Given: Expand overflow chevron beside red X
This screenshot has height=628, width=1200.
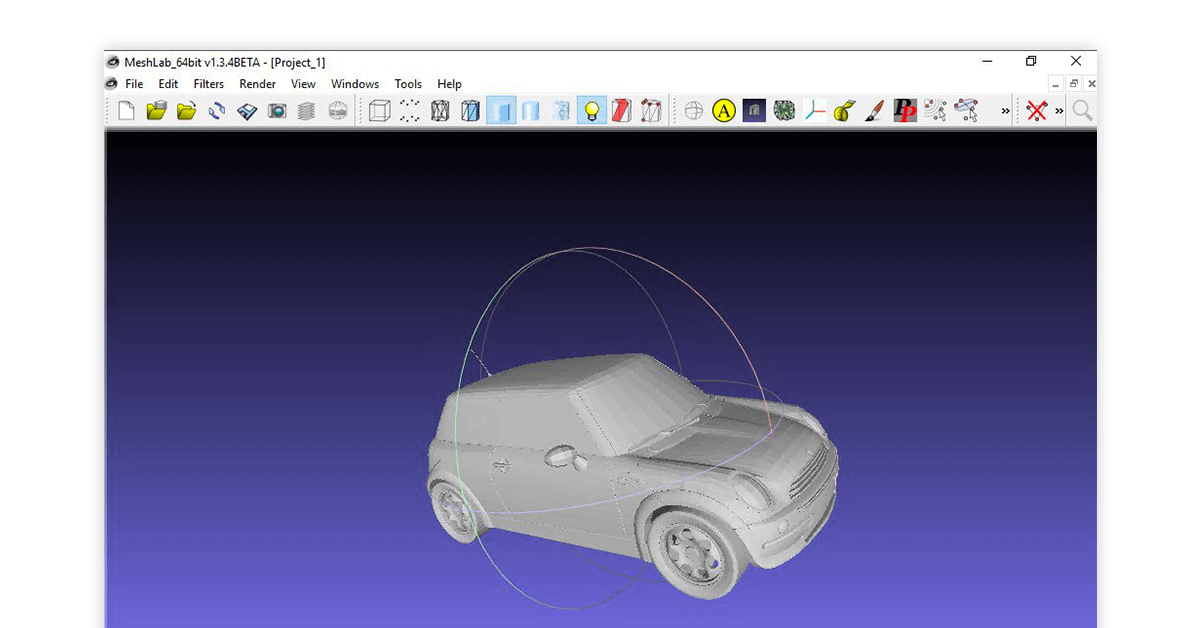Looking at the screenshot, I should (1059, 111).
